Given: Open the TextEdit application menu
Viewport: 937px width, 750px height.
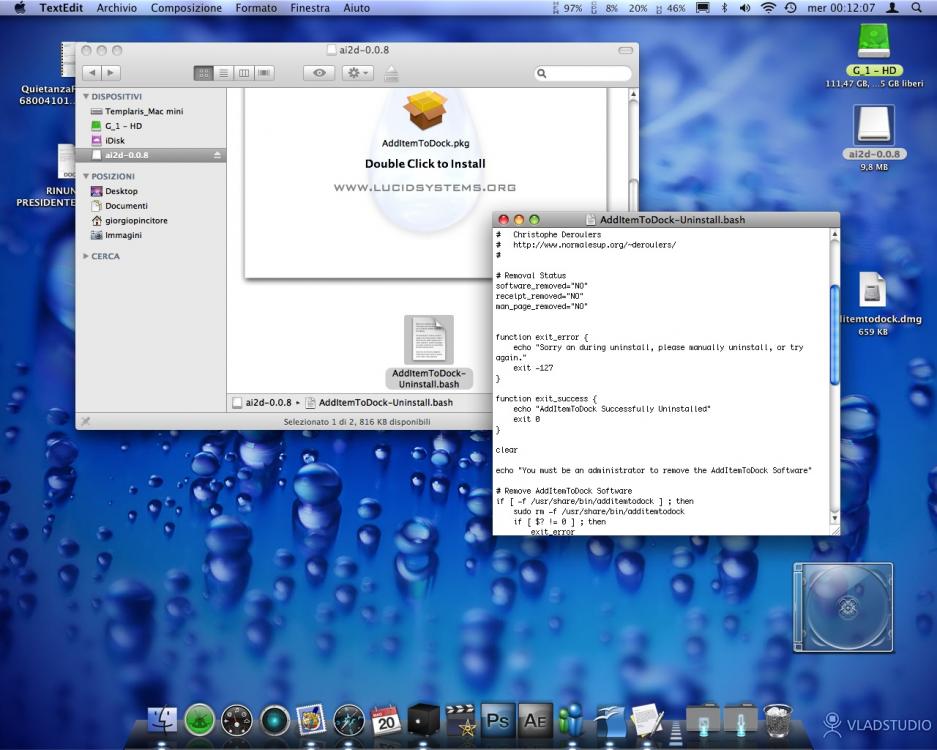Looking at the screenshot, I should tap(61, 8).
